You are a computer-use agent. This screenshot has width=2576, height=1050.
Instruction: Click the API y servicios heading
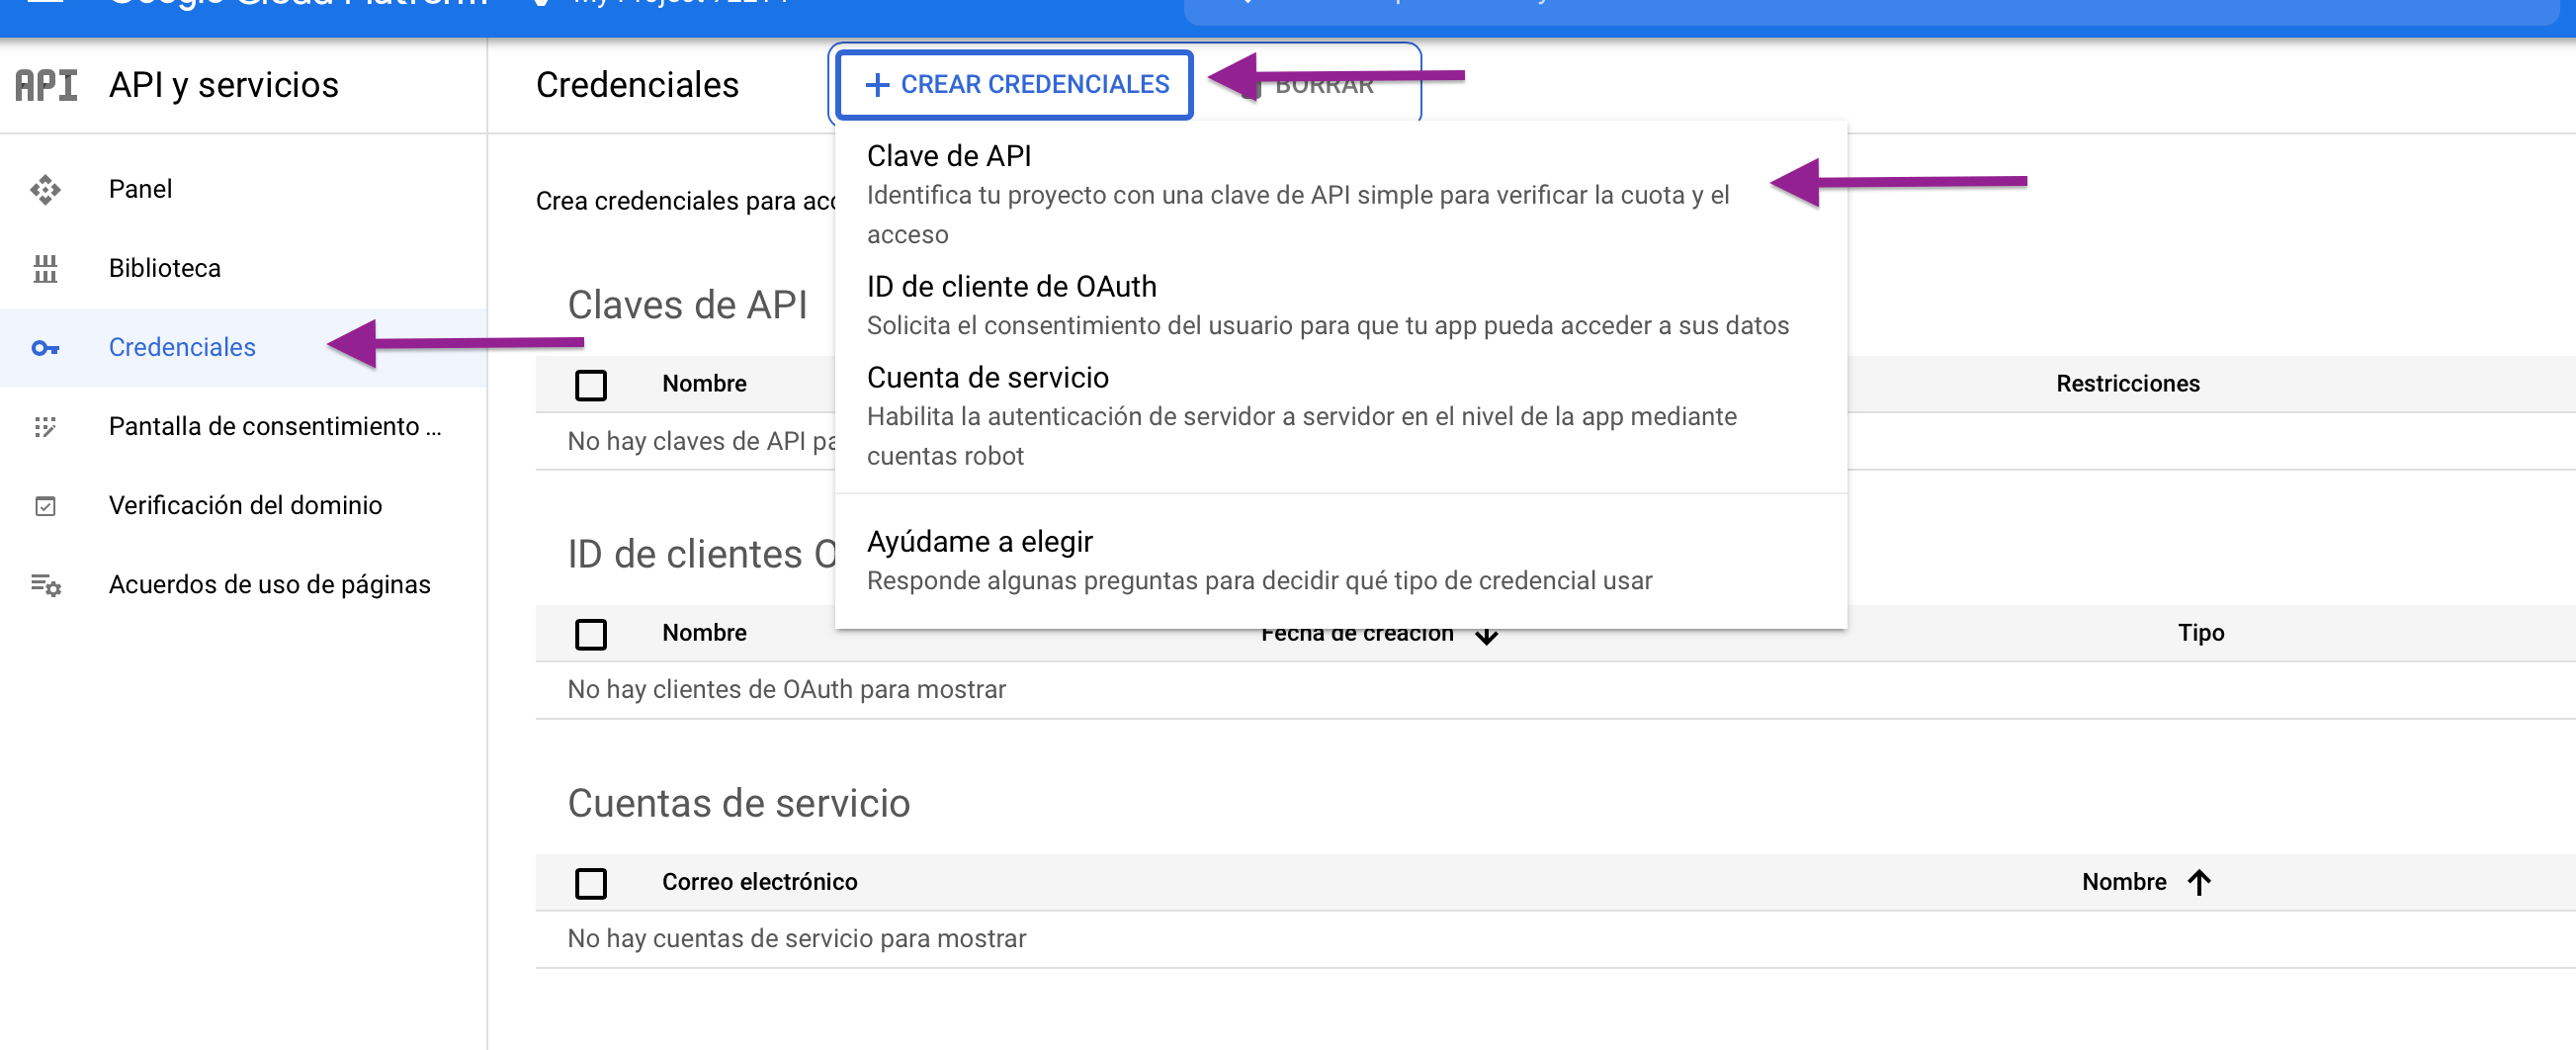tap(224, 85)
